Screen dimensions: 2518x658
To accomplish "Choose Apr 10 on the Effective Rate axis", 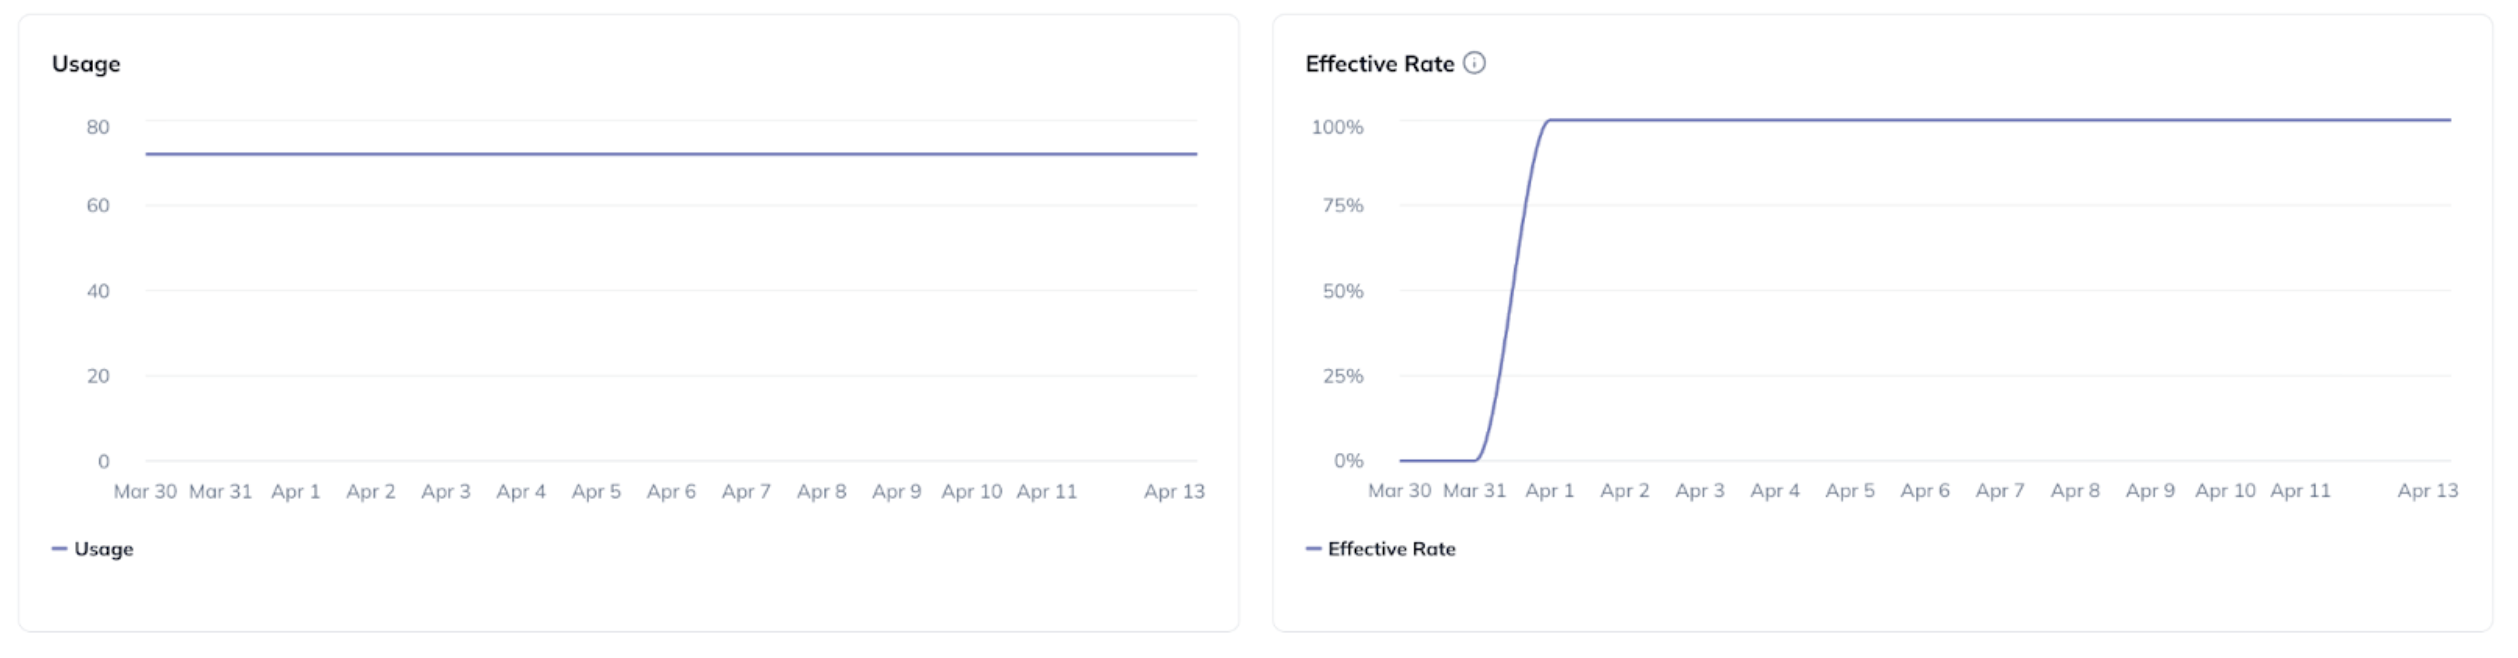I will coord(2225,491).
